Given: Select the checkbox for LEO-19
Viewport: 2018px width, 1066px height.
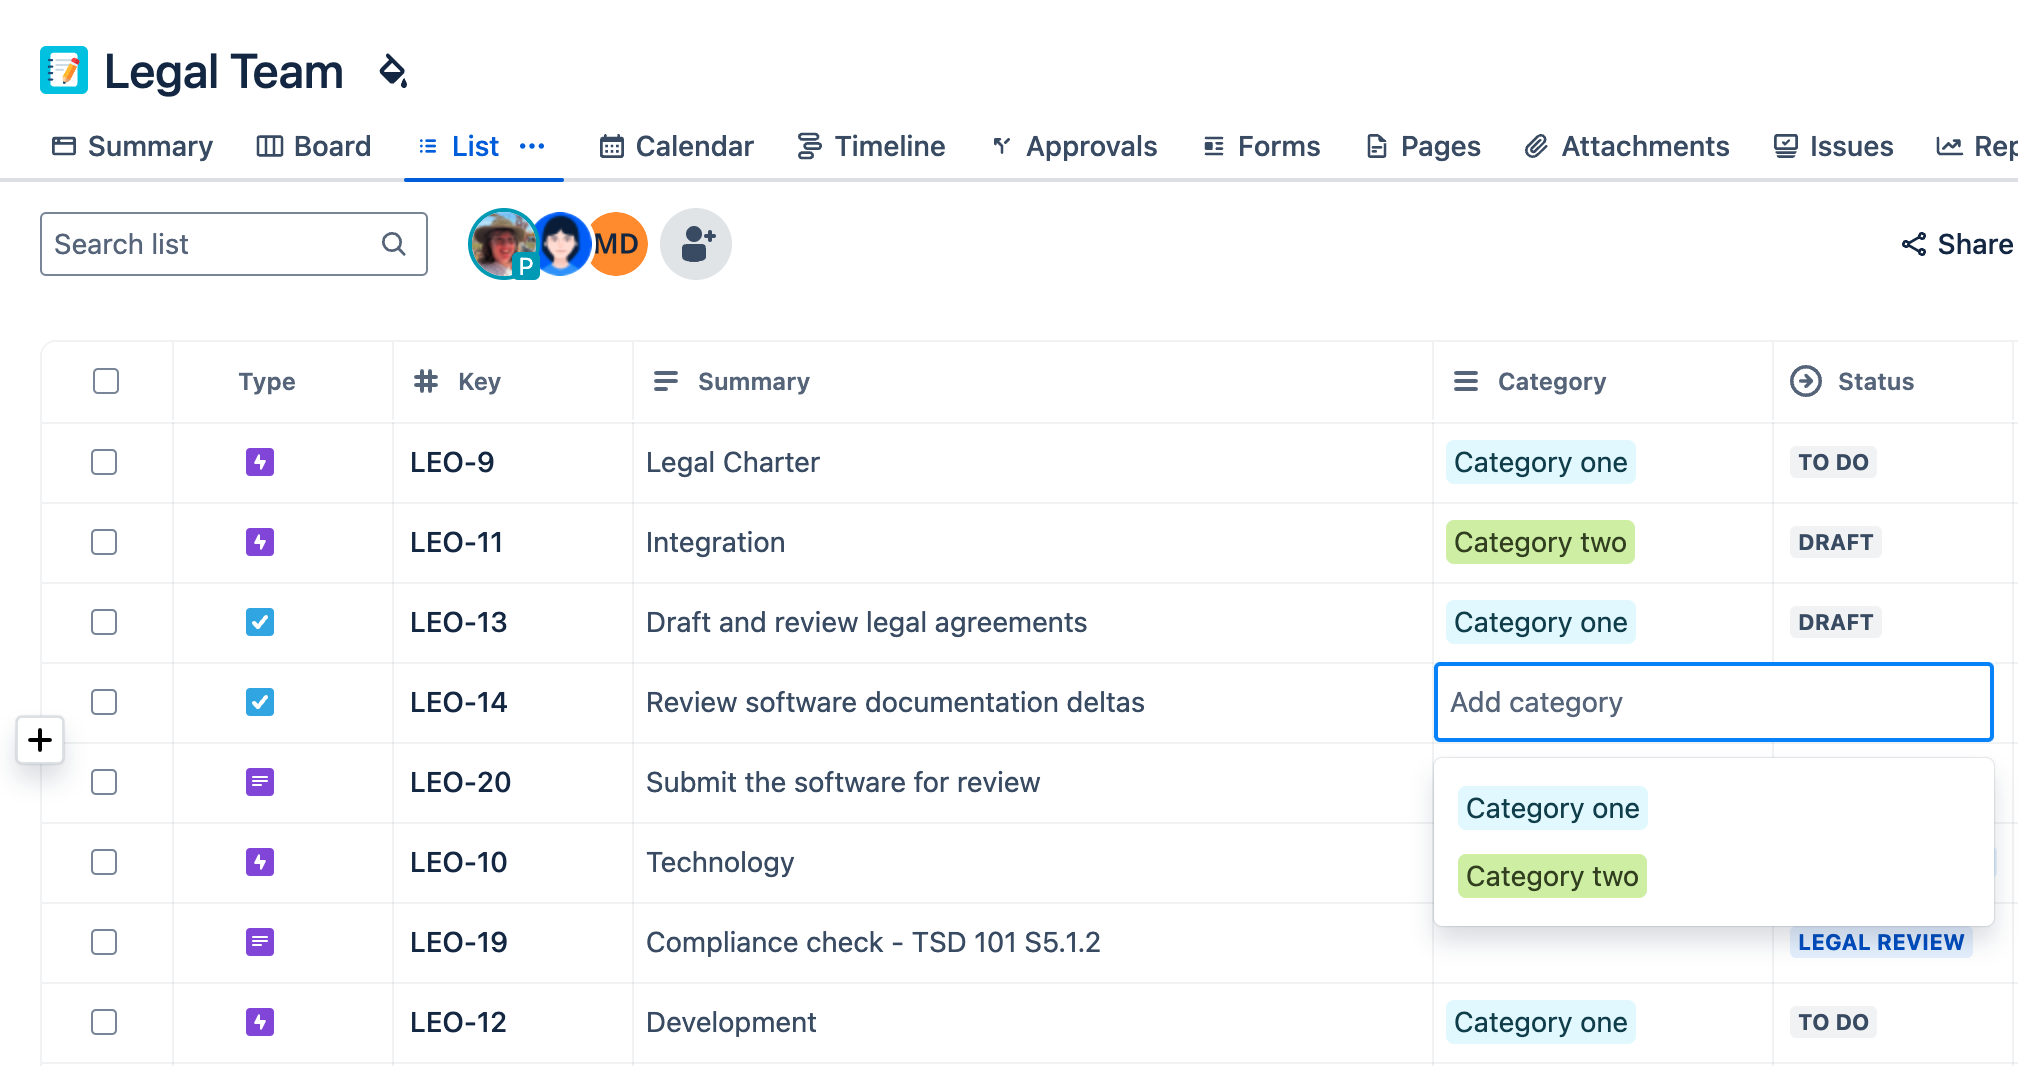Looking at the screenshot, I should tap(104, 942).
